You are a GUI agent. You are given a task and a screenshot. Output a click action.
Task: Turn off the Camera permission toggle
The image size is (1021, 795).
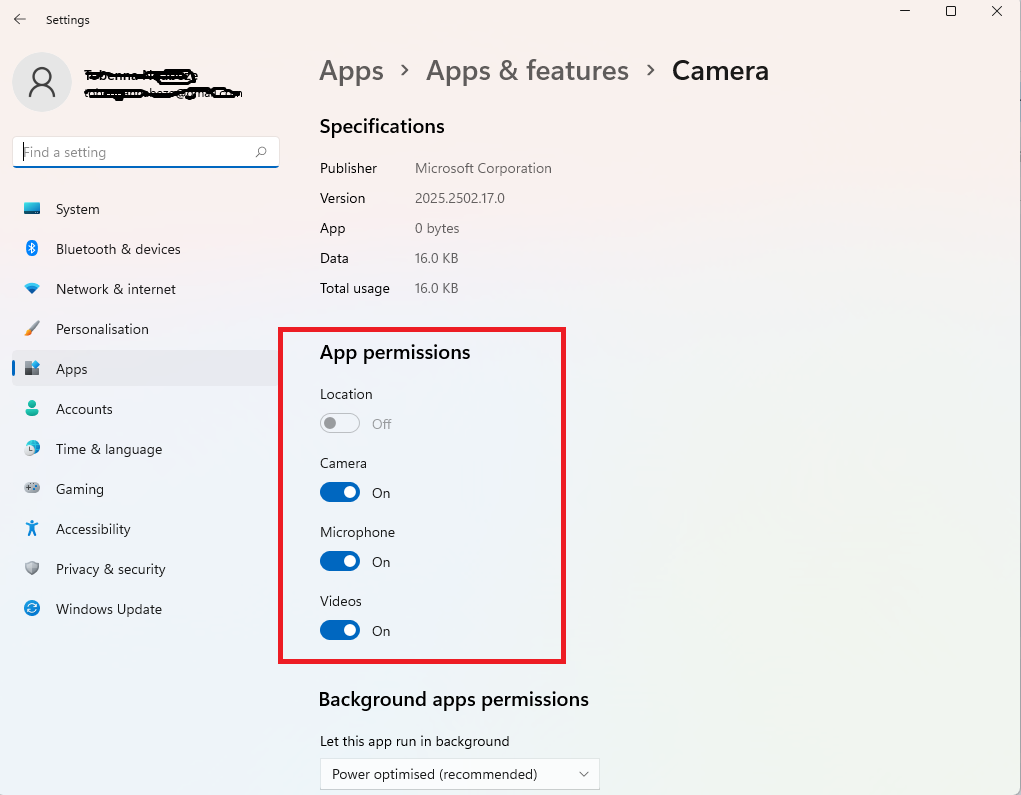point(340,493)
